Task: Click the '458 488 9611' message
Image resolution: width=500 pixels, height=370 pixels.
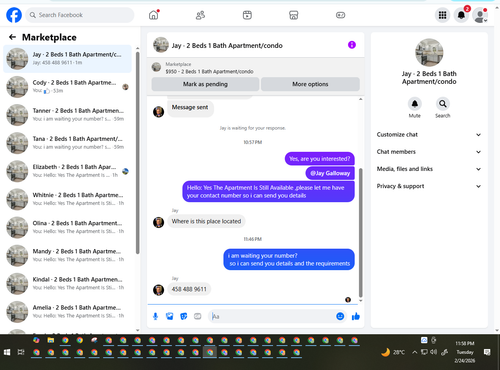Action: [189, 289]
